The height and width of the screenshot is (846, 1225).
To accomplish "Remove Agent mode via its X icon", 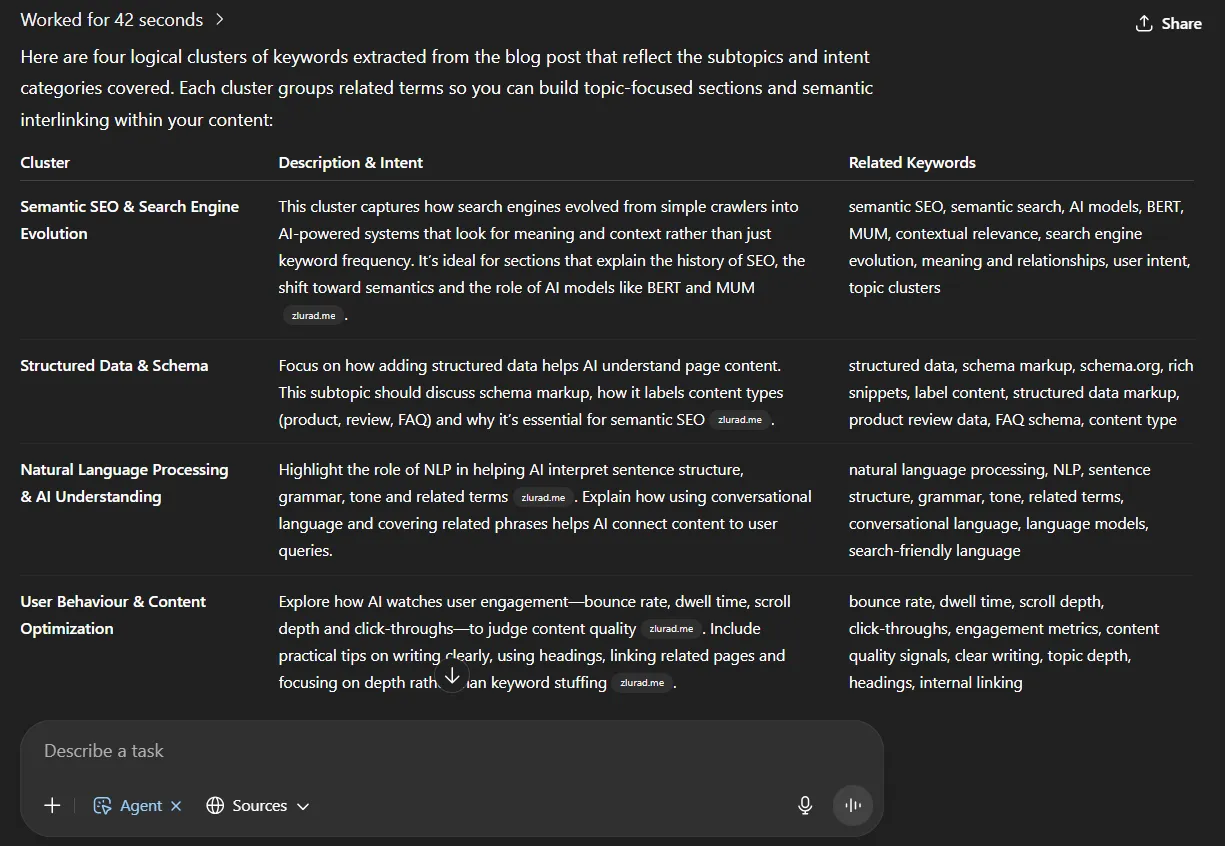I will tap(176, 805).
